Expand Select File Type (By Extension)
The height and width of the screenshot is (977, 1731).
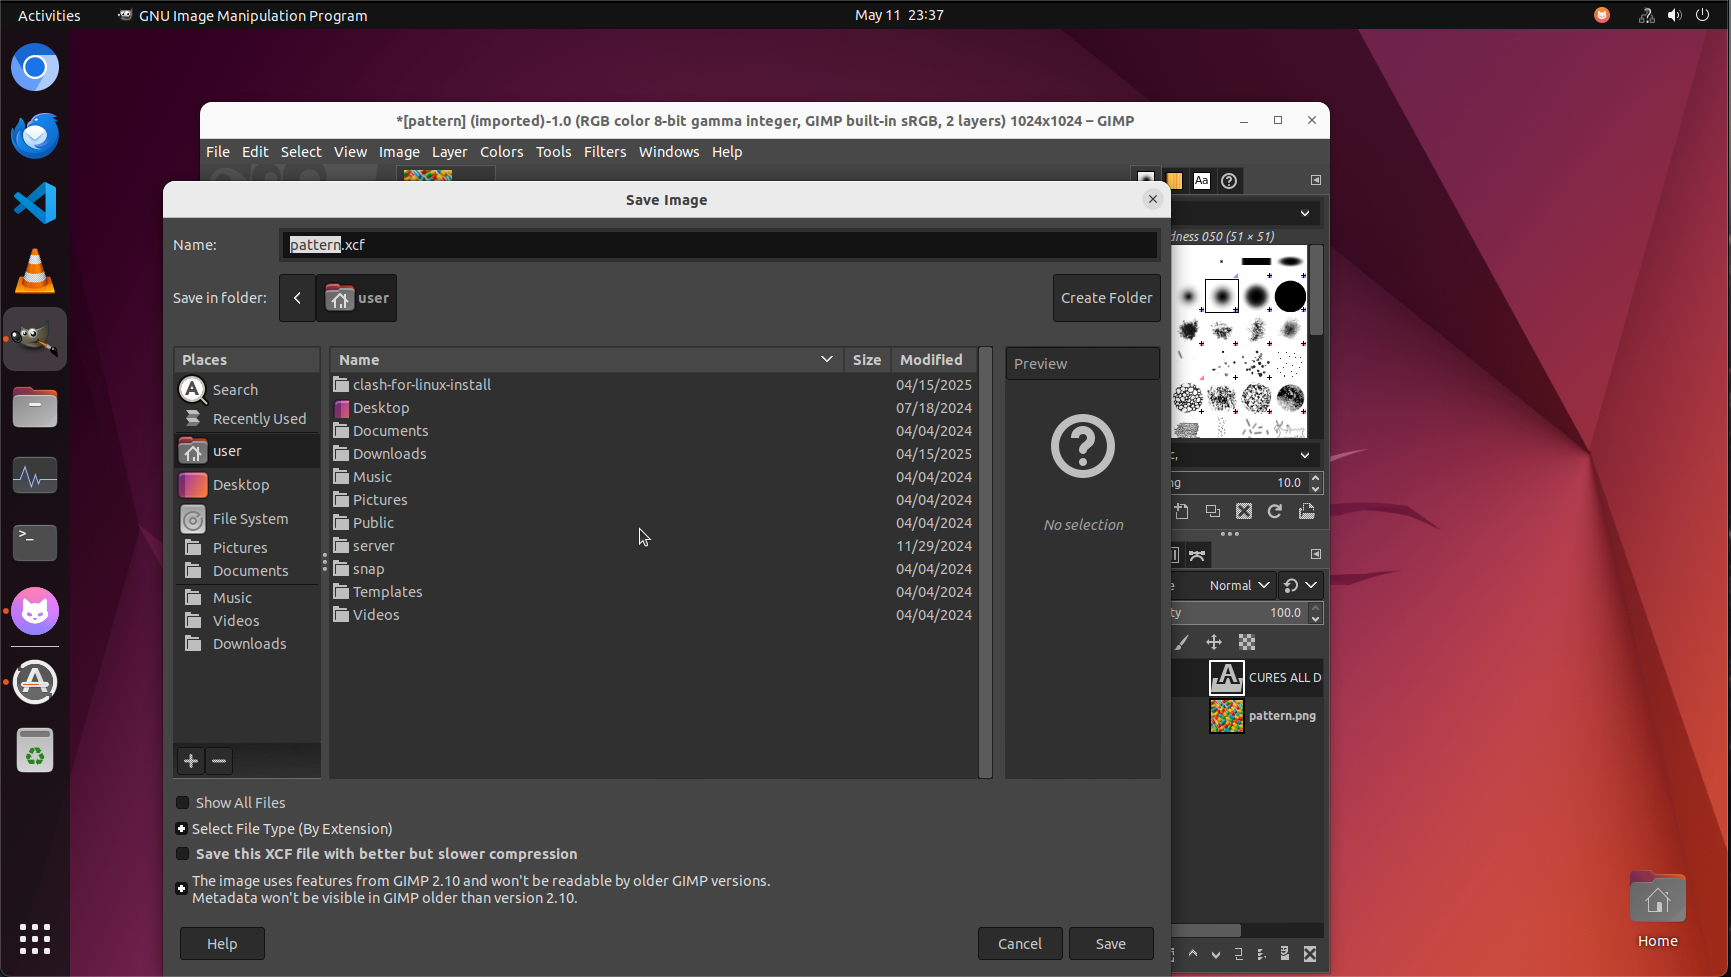click(181, 828)
